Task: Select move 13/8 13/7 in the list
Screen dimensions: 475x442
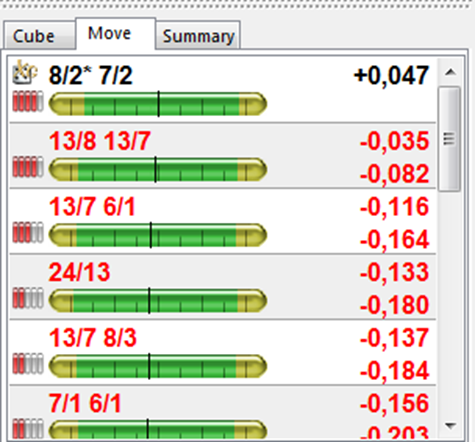Action: [223, 155]
